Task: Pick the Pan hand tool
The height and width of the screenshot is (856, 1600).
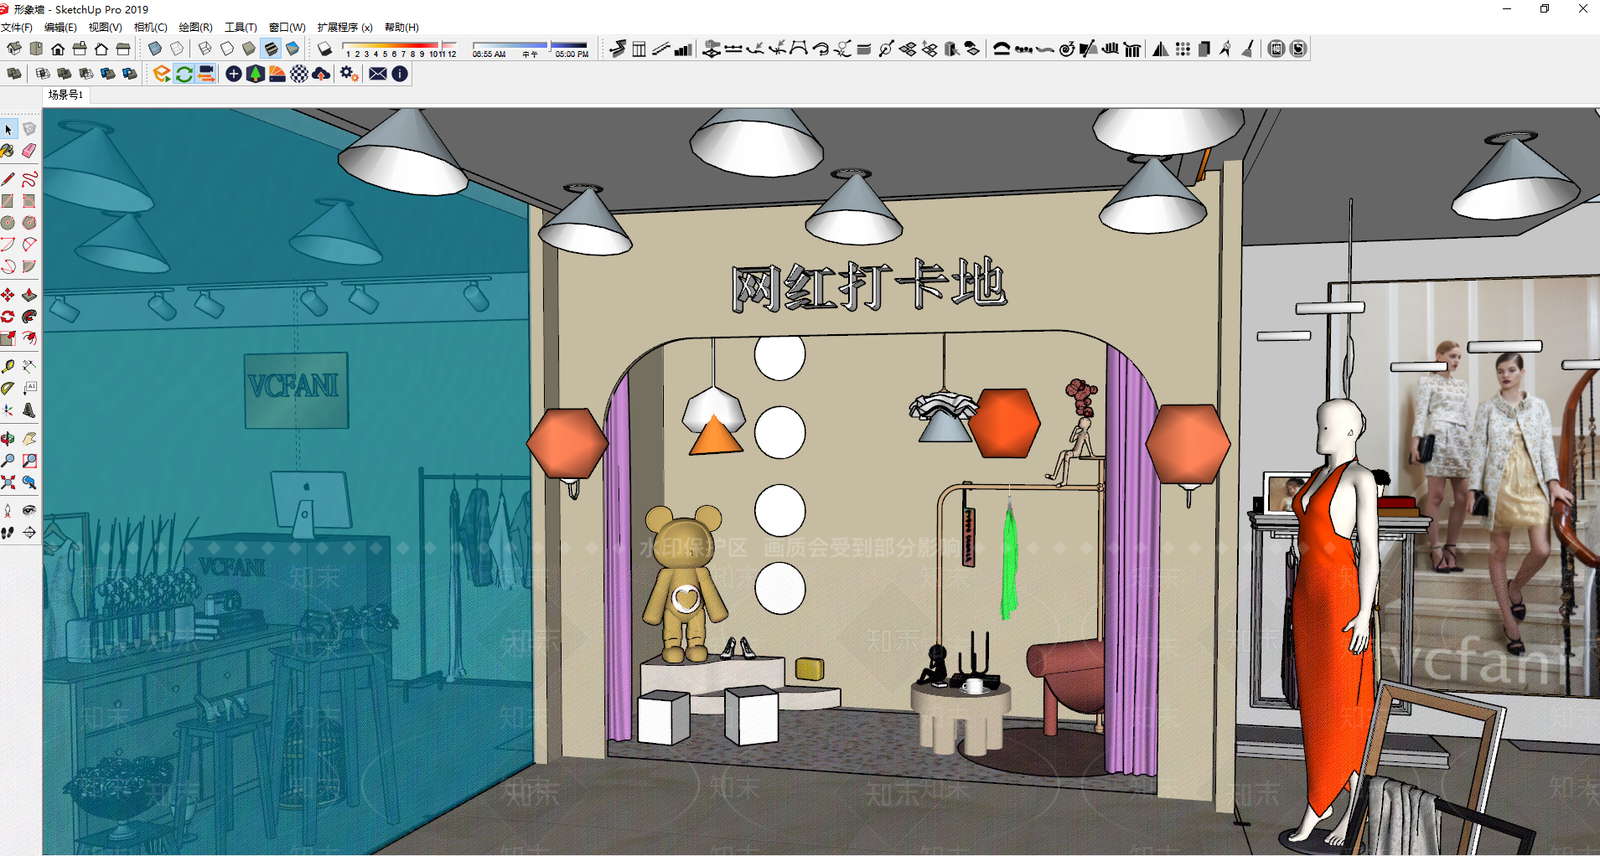Action: click(29, 438)
